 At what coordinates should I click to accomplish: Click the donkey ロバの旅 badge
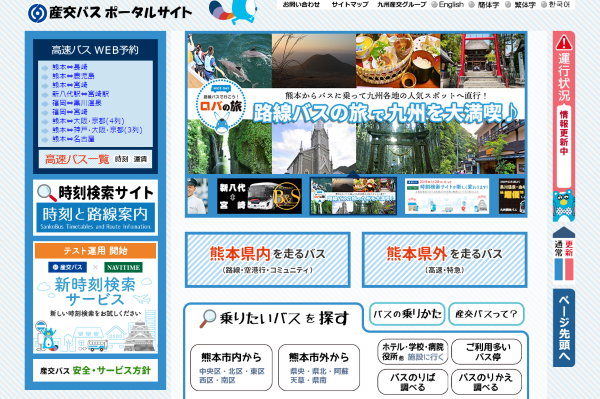(x=220, y=105)
